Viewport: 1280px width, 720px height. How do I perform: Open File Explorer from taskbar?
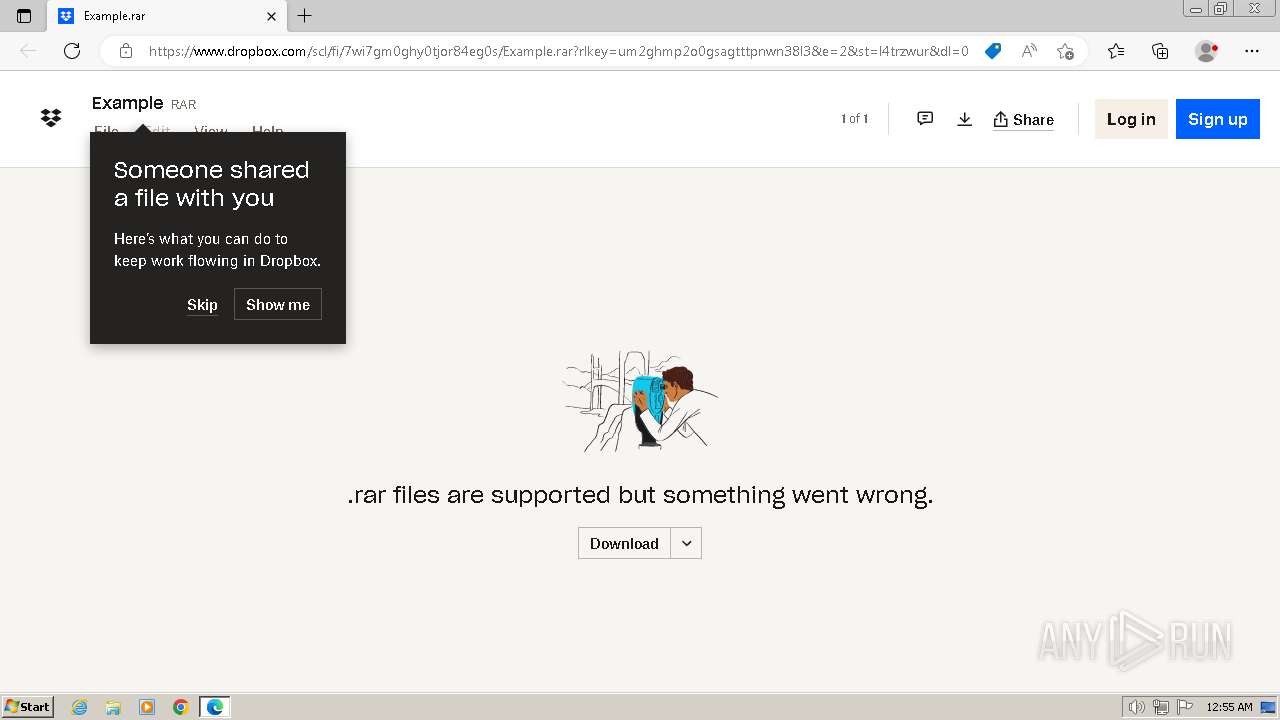tap(113, 707)
